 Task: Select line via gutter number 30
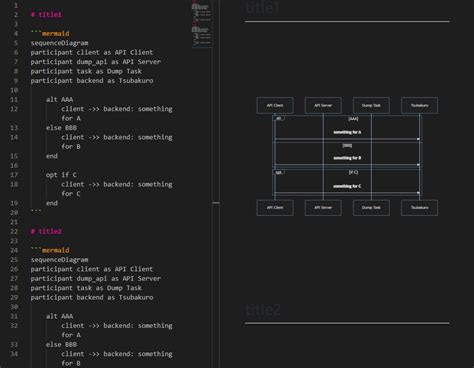[x=14, y=307]
